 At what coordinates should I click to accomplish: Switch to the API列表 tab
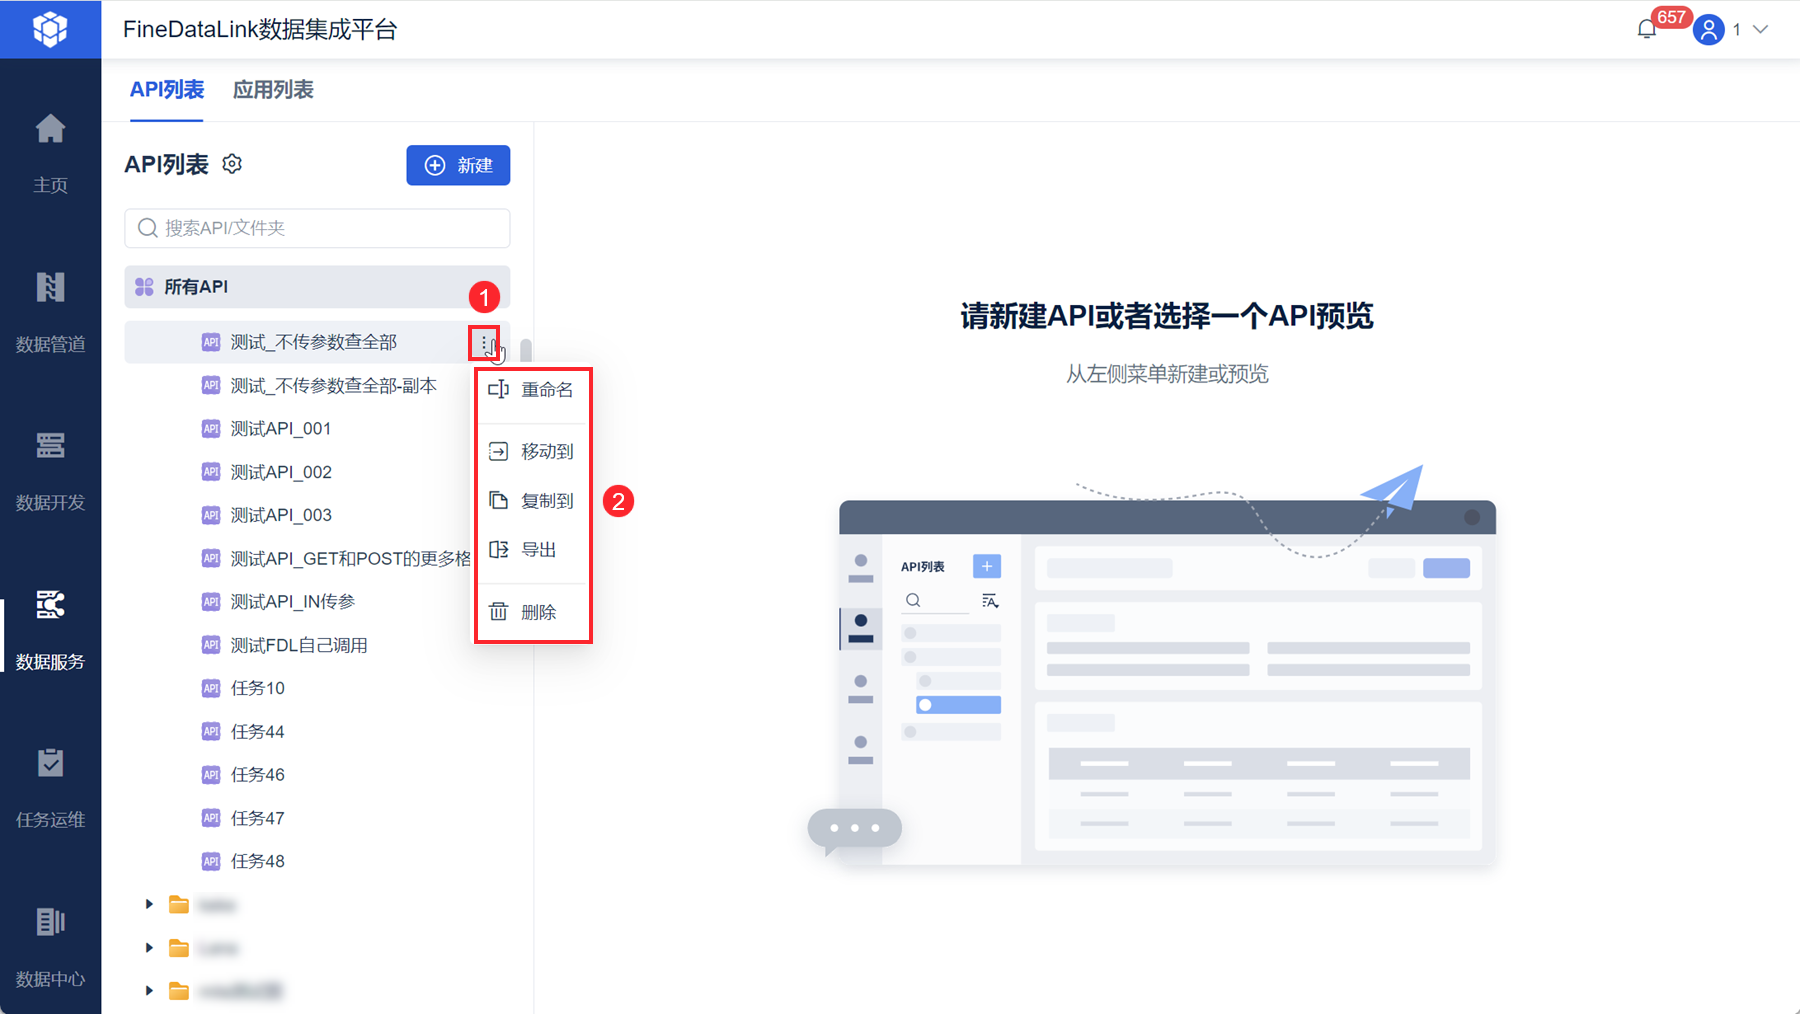tap(167, 90)
